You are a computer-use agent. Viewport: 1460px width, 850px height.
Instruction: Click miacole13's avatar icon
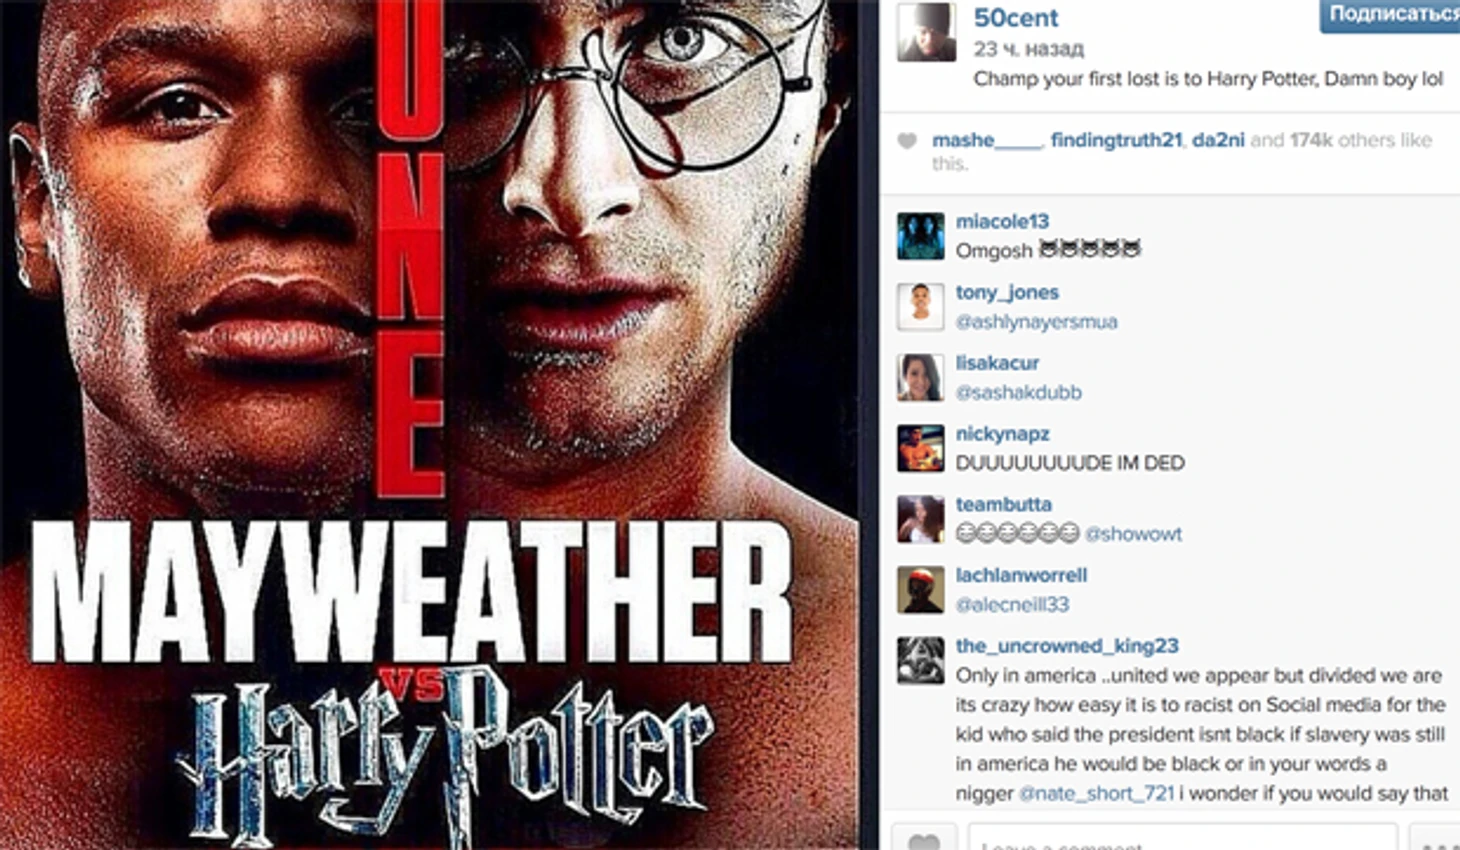coord(921,236)
